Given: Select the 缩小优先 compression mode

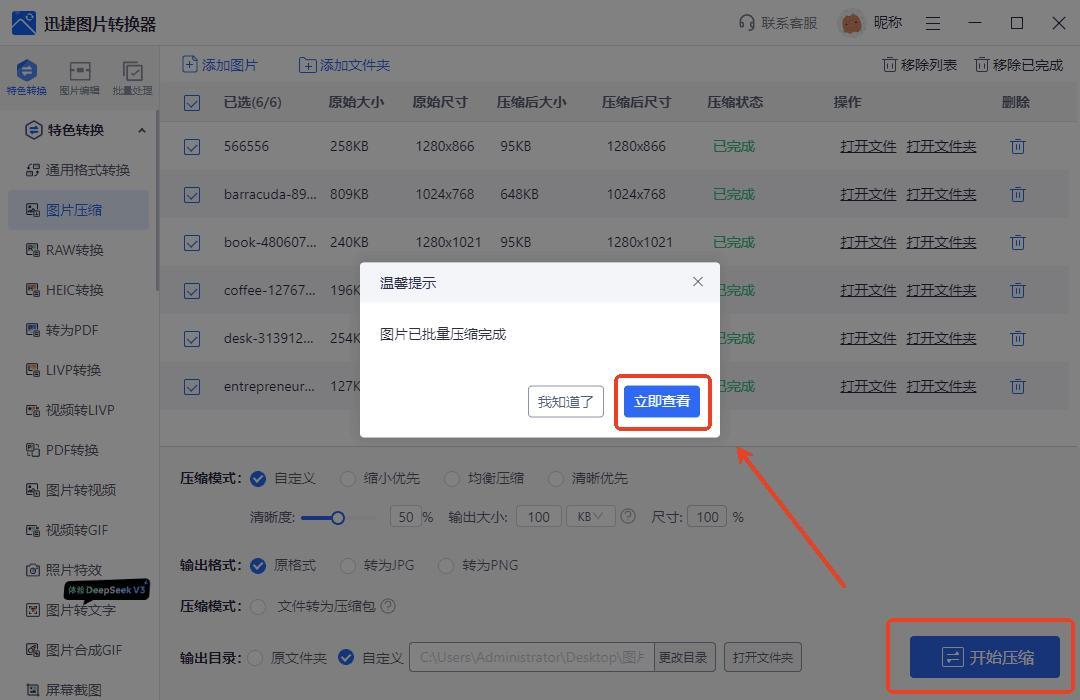Looking at the screenshot, I should pos(348,479).
